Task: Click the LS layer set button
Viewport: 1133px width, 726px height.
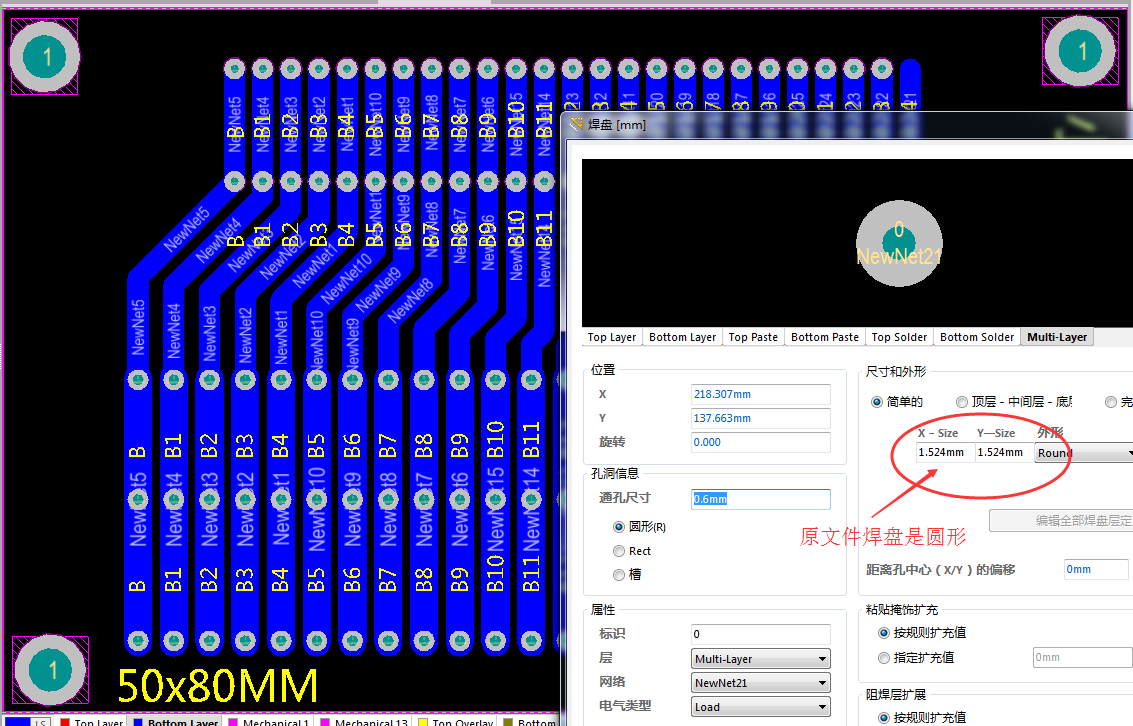Action: coord(39,721)
